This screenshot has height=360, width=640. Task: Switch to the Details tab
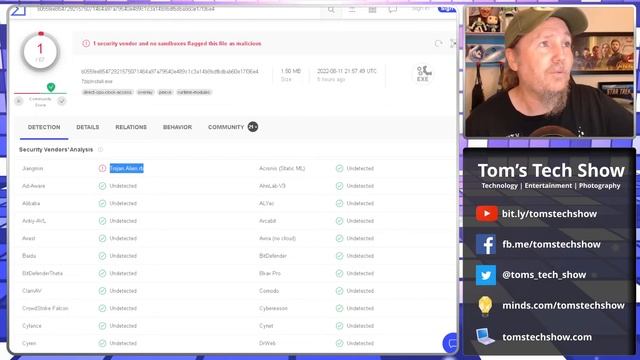pos(88,127)
